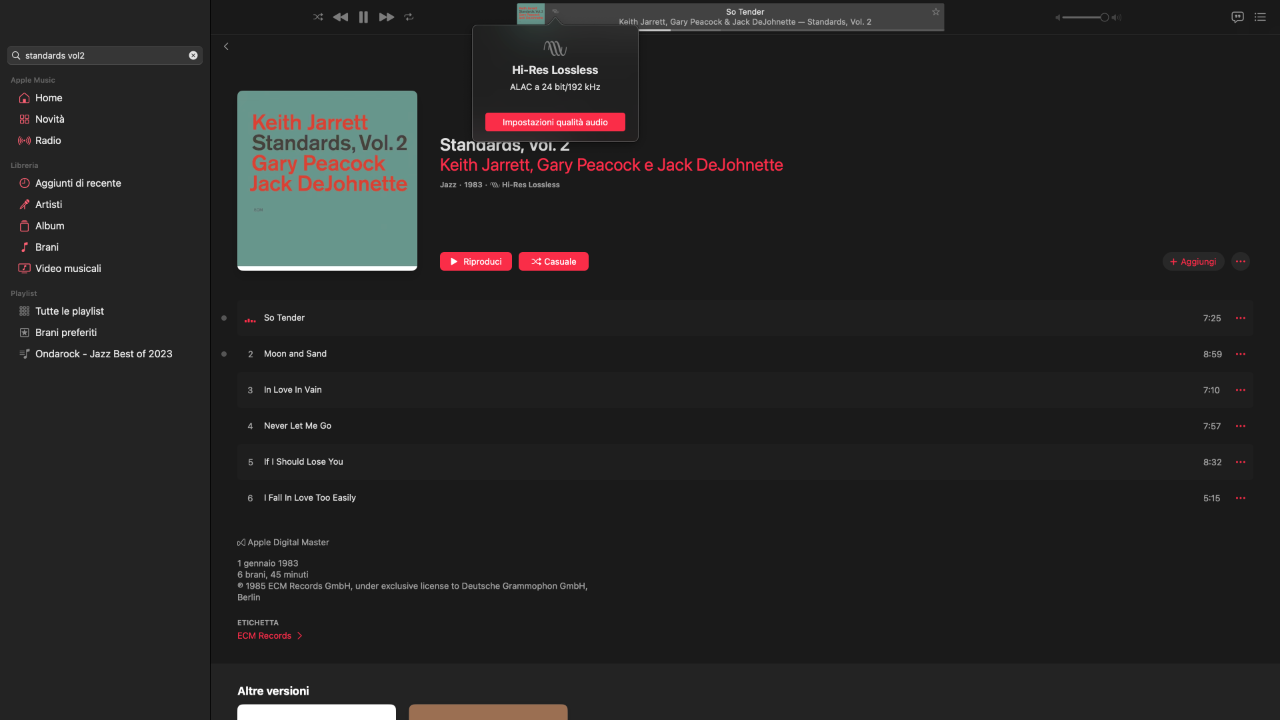This screenshot has height=720, width=1280.
Task: Click the popularity dot beside Moon and Sand
Action: point(224,354)
